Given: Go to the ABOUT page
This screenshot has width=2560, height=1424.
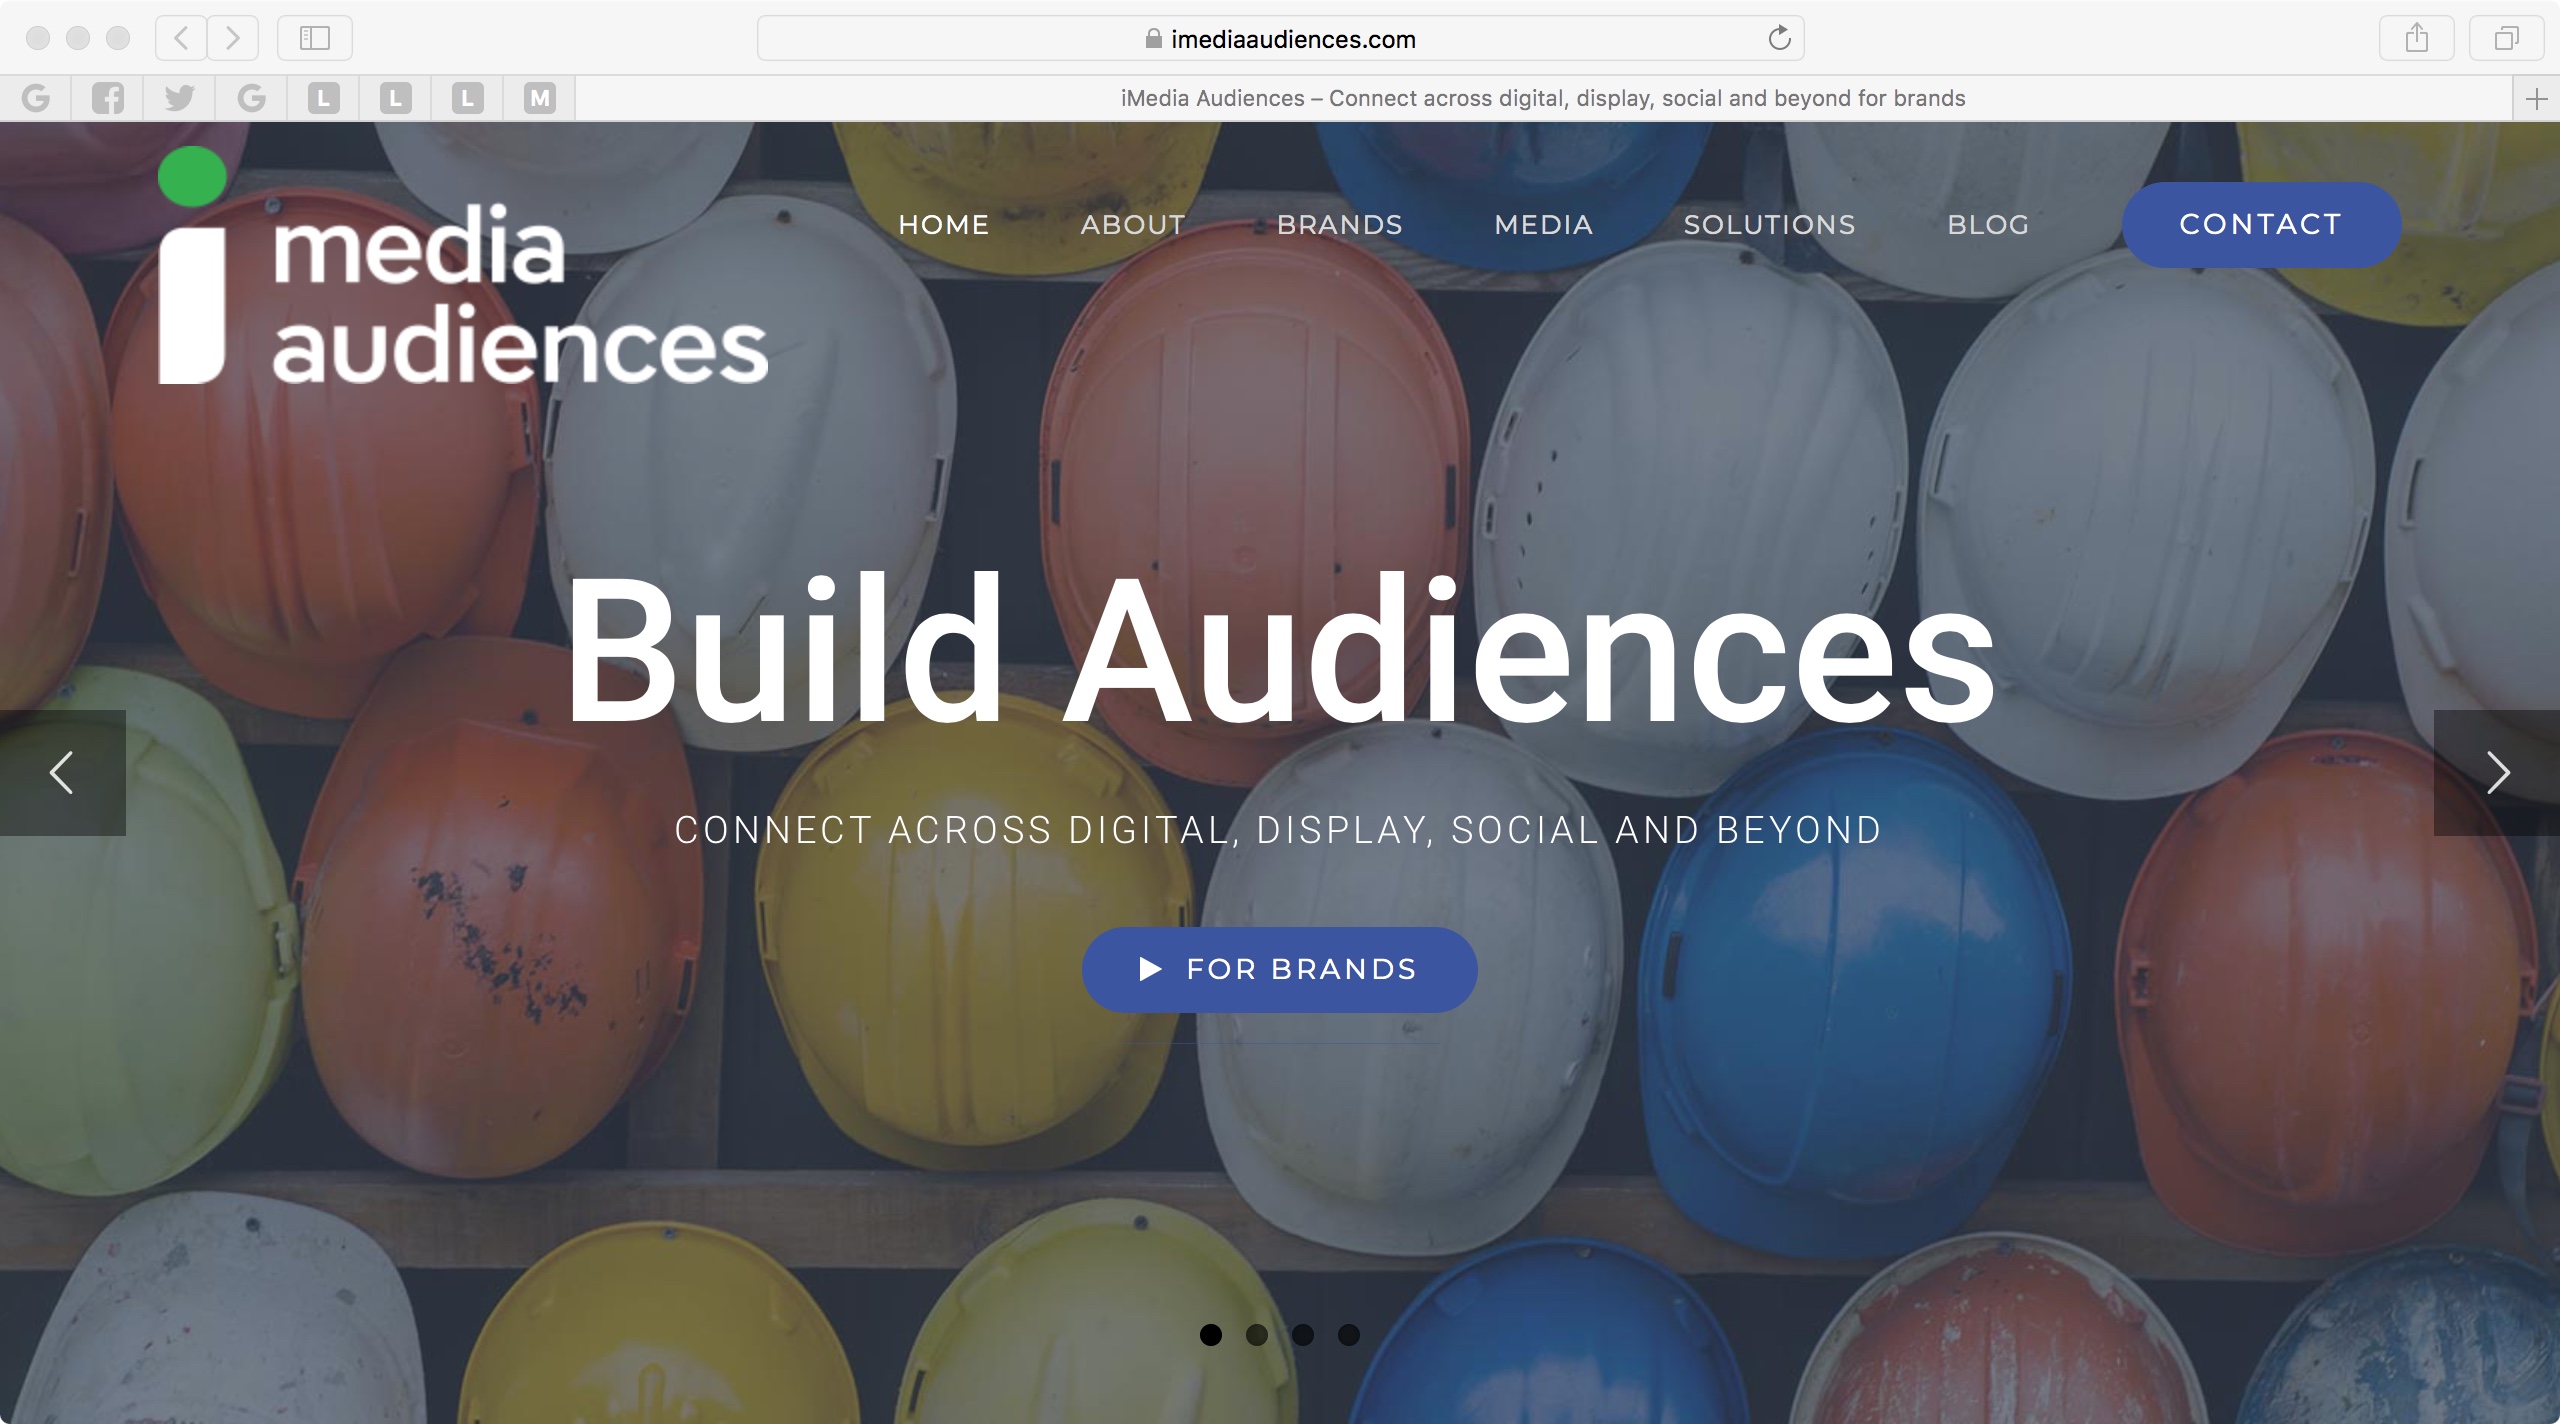Looking at the screenshot, I should click(x=1133, y=225).
